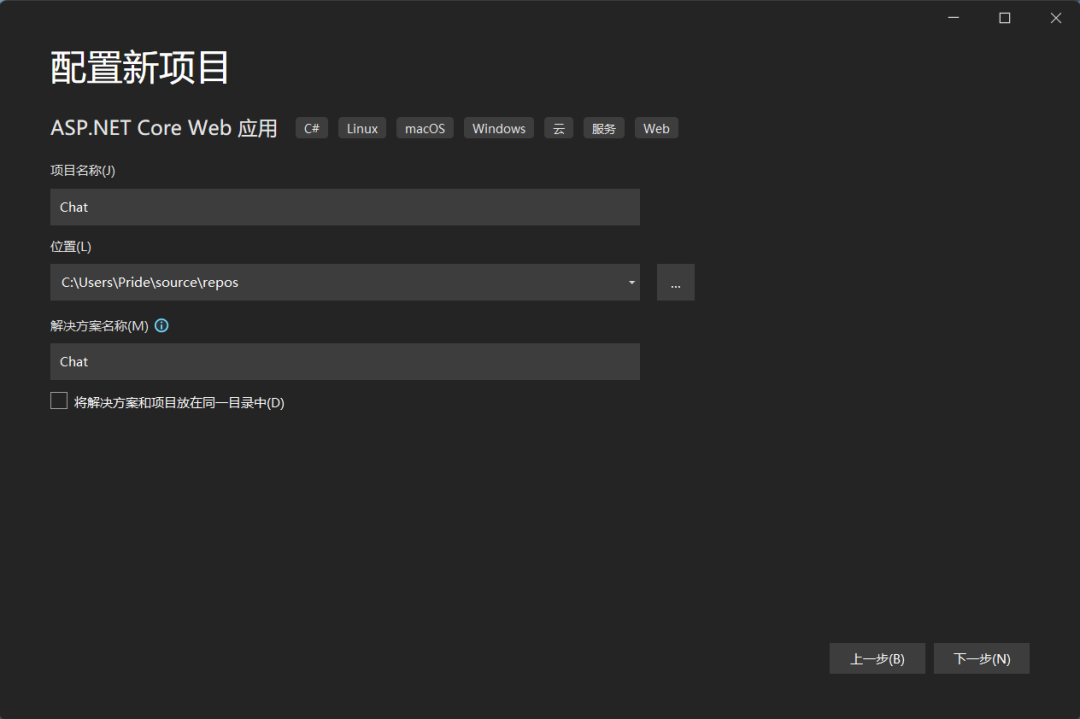Click the Linux tag

click(x=362, y=128)
